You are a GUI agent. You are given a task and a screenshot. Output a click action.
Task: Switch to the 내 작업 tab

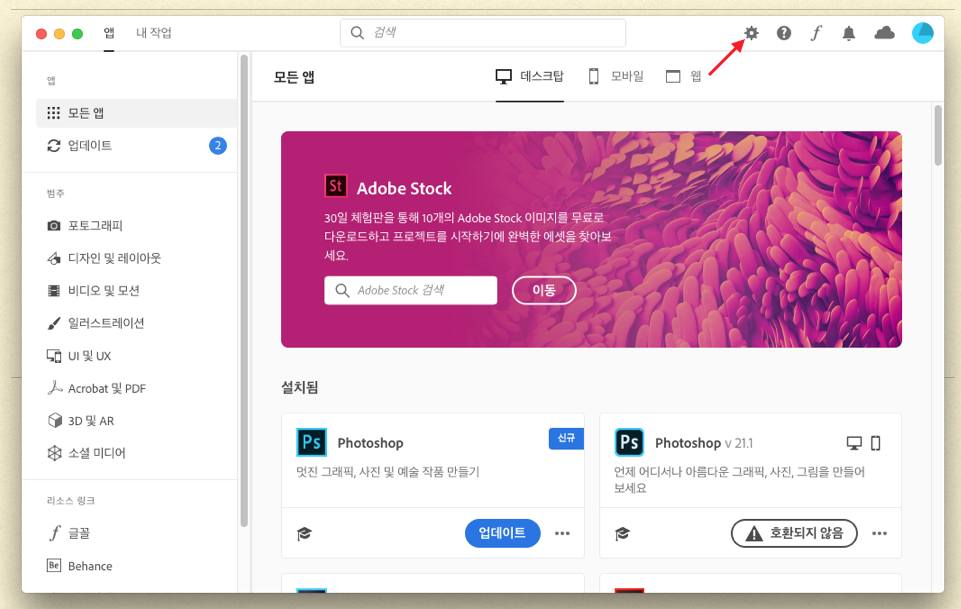click(154, 33)
